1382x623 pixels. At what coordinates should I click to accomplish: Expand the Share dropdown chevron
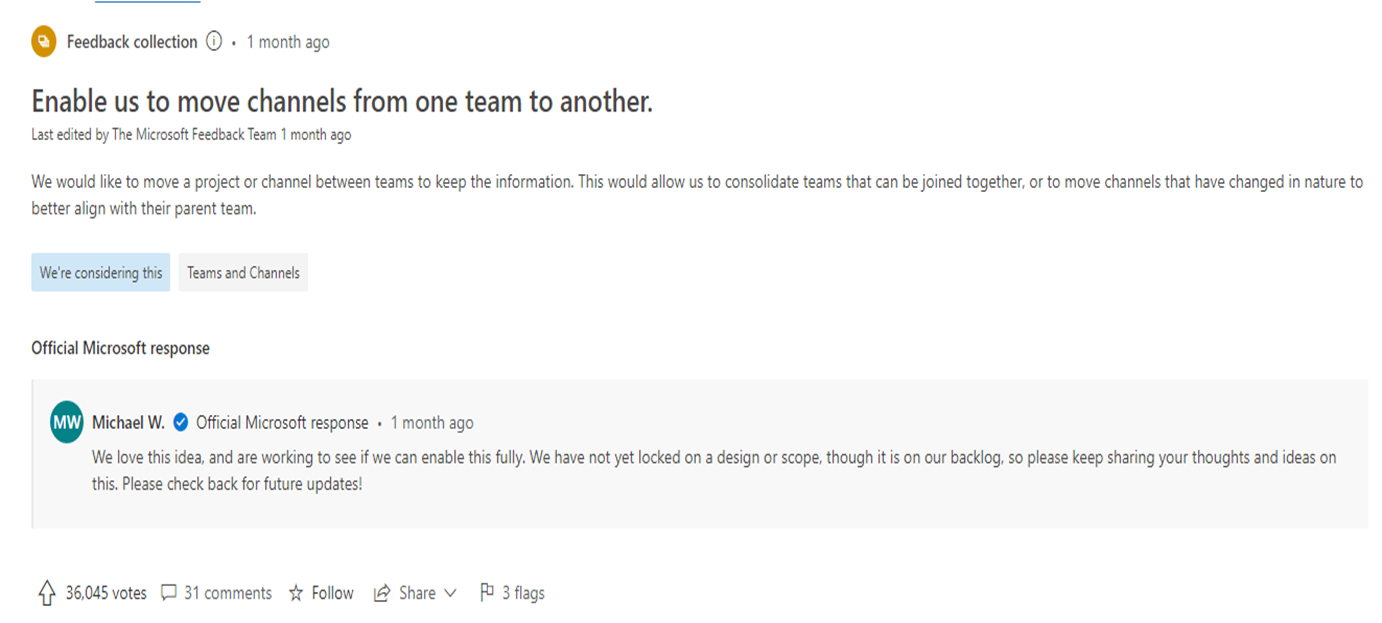pyautogui.click(x=450, y=593)
